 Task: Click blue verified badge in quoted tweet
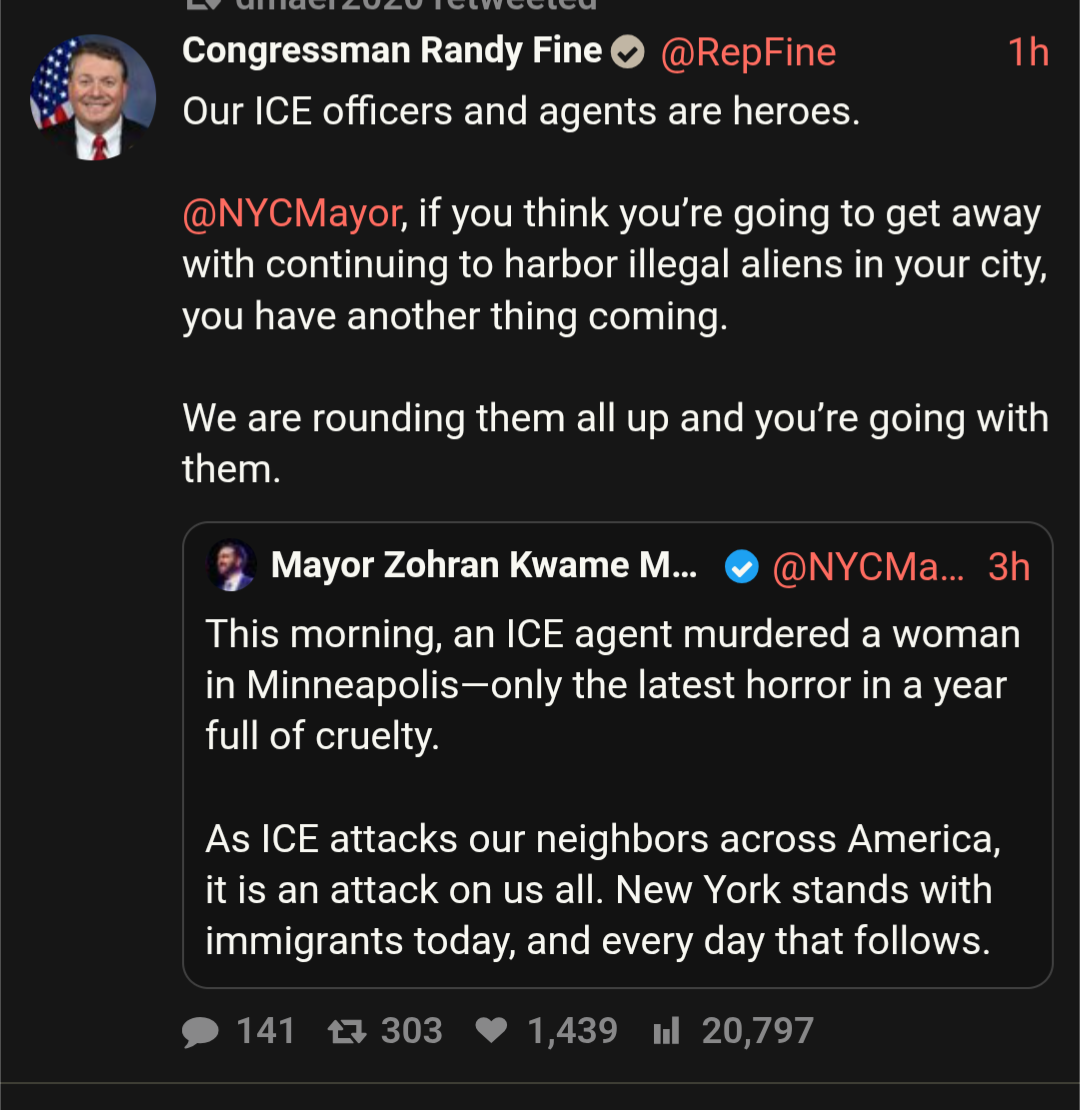[x=741, y=567]
